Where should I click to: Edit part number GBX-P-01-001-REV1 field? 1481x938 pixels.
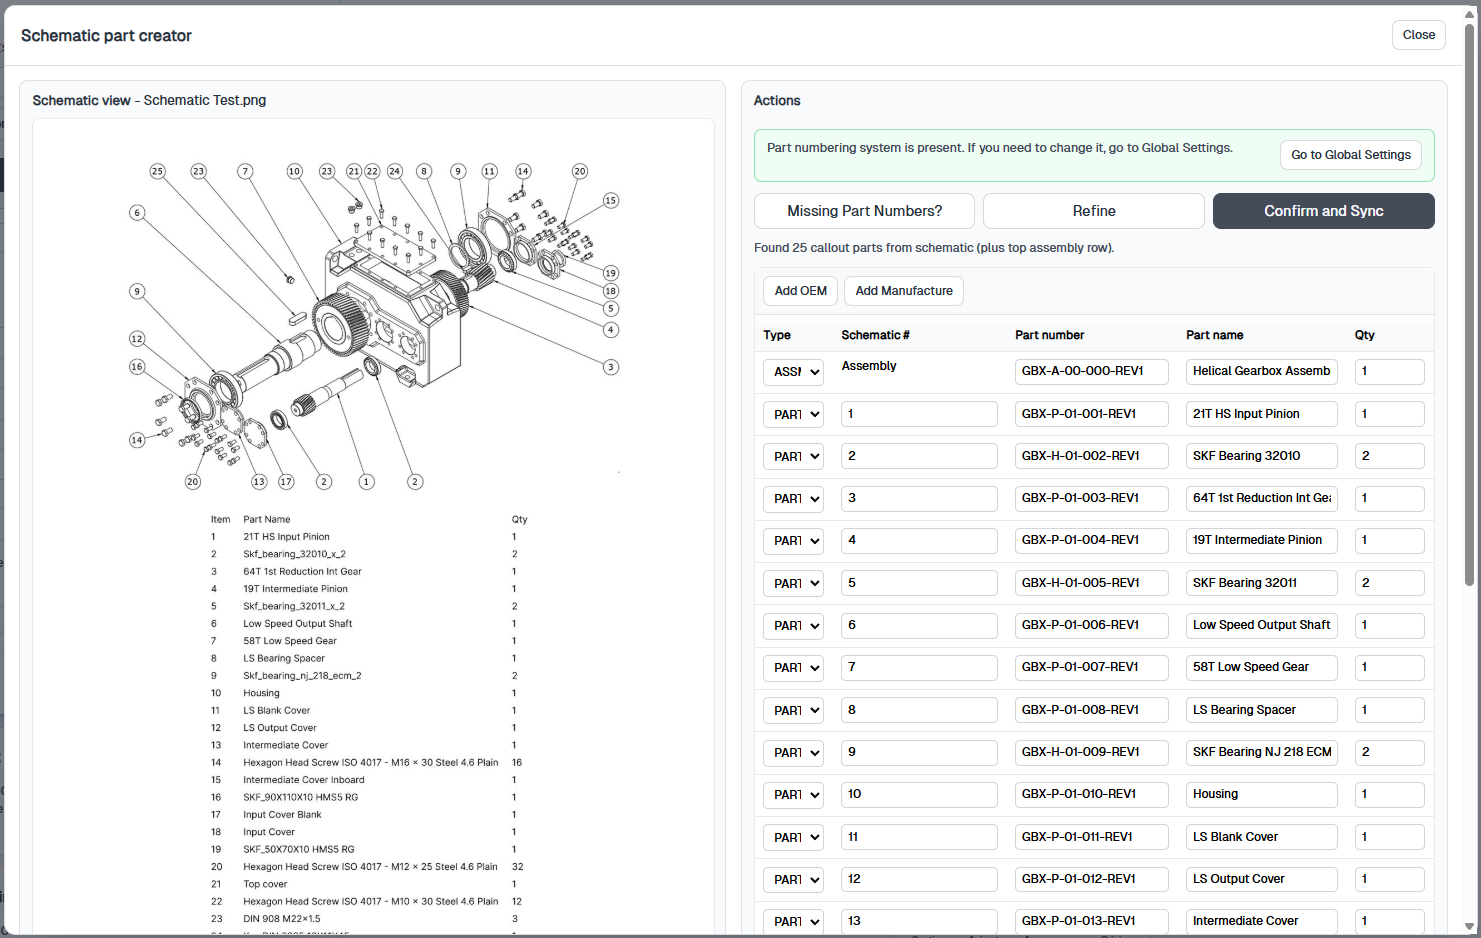coord(1091,414)
